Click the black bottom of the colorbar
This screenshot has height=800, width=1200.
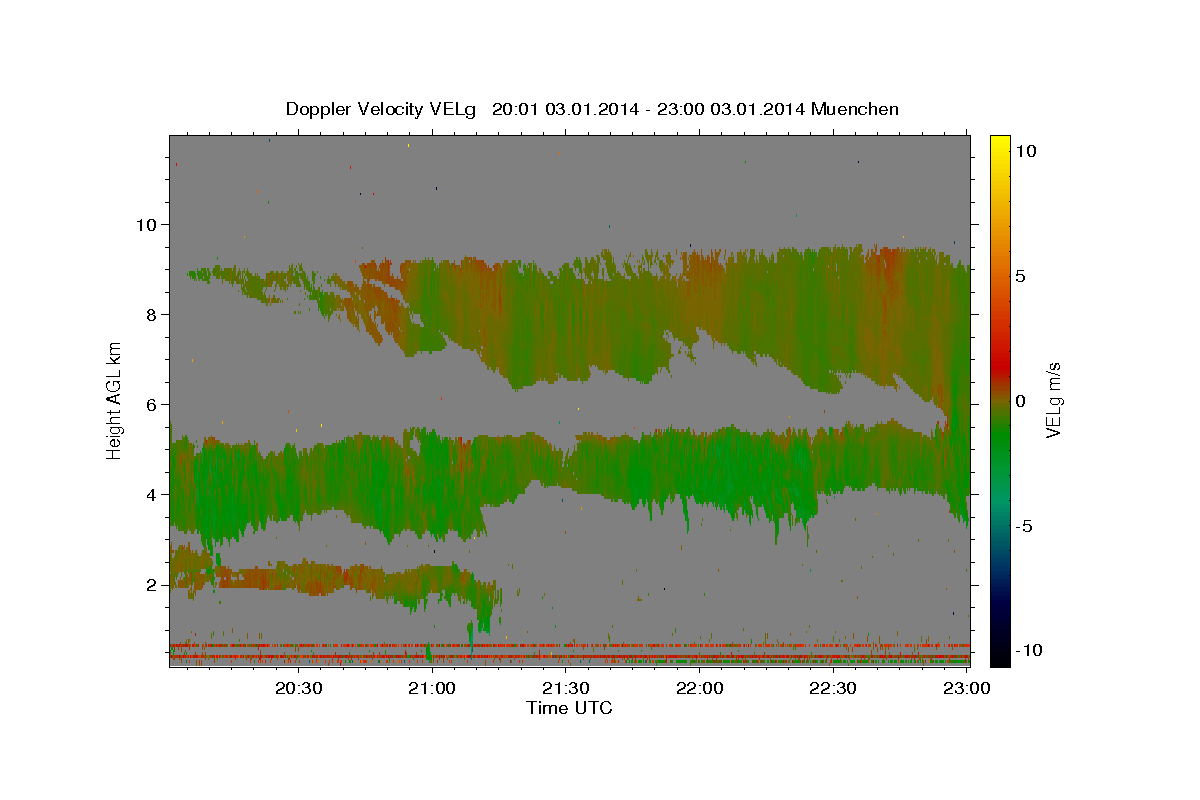[999, 657]
